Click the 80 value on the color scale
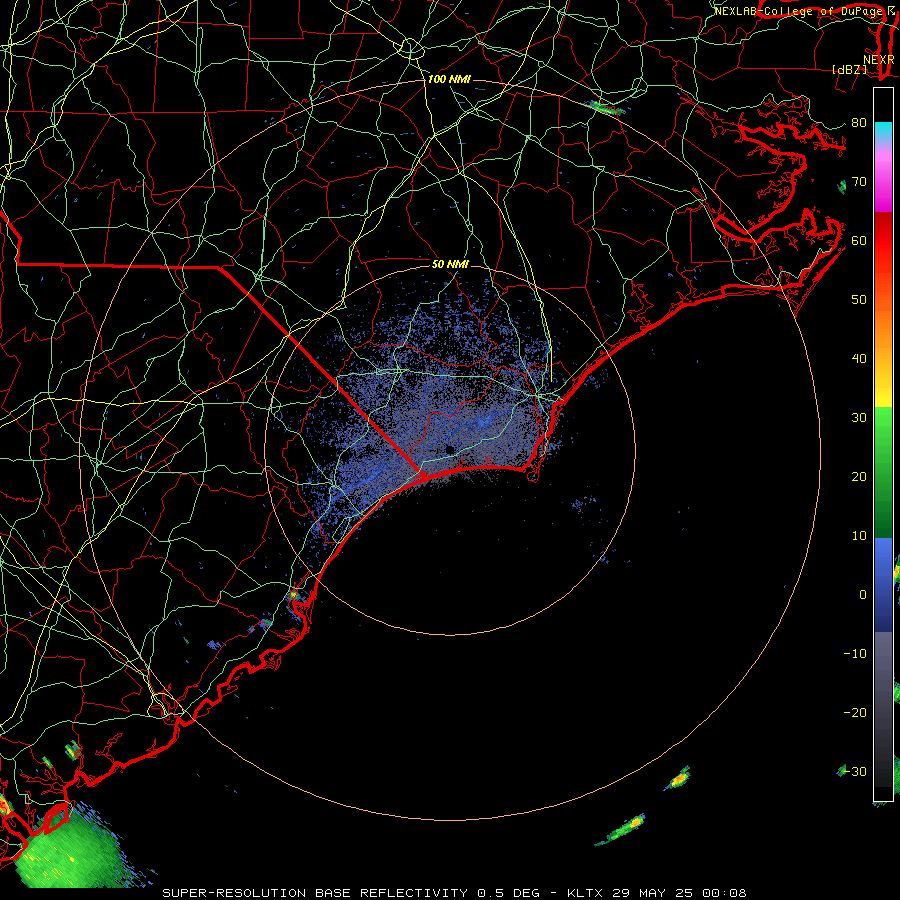 pos(859,123)
